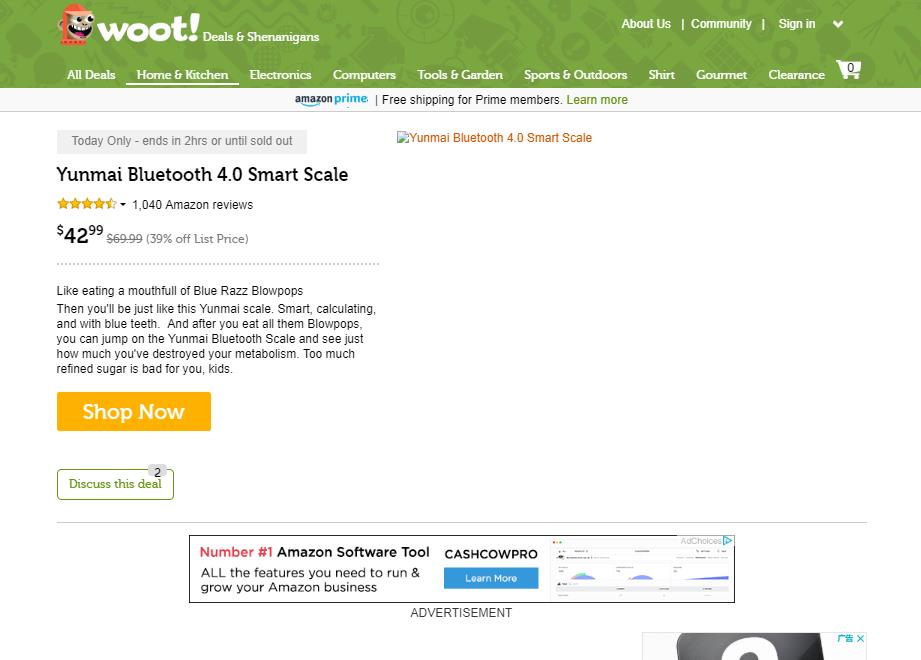Click the woot! wordmark logo
Viewport: 921px width, 660px height.
pyautogui.click(x=149, y=28)
